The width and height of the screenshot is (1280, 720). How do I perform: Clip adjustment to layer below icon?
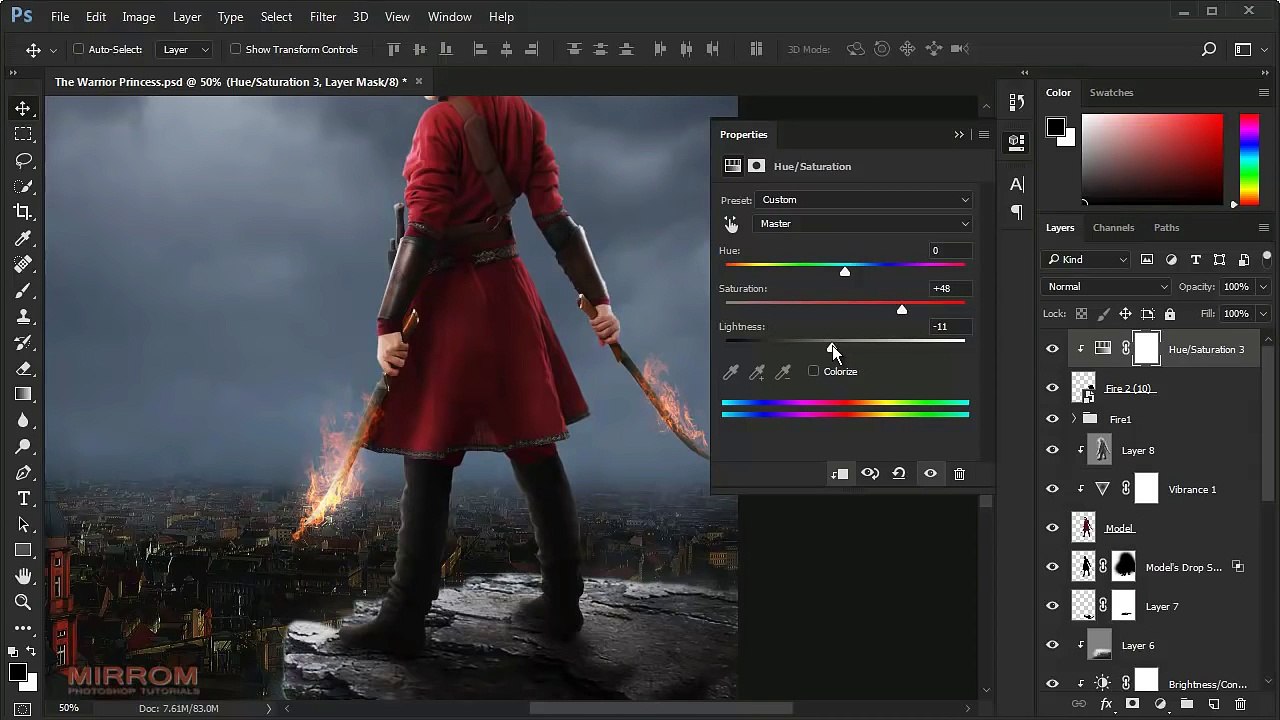pos(839,474)
